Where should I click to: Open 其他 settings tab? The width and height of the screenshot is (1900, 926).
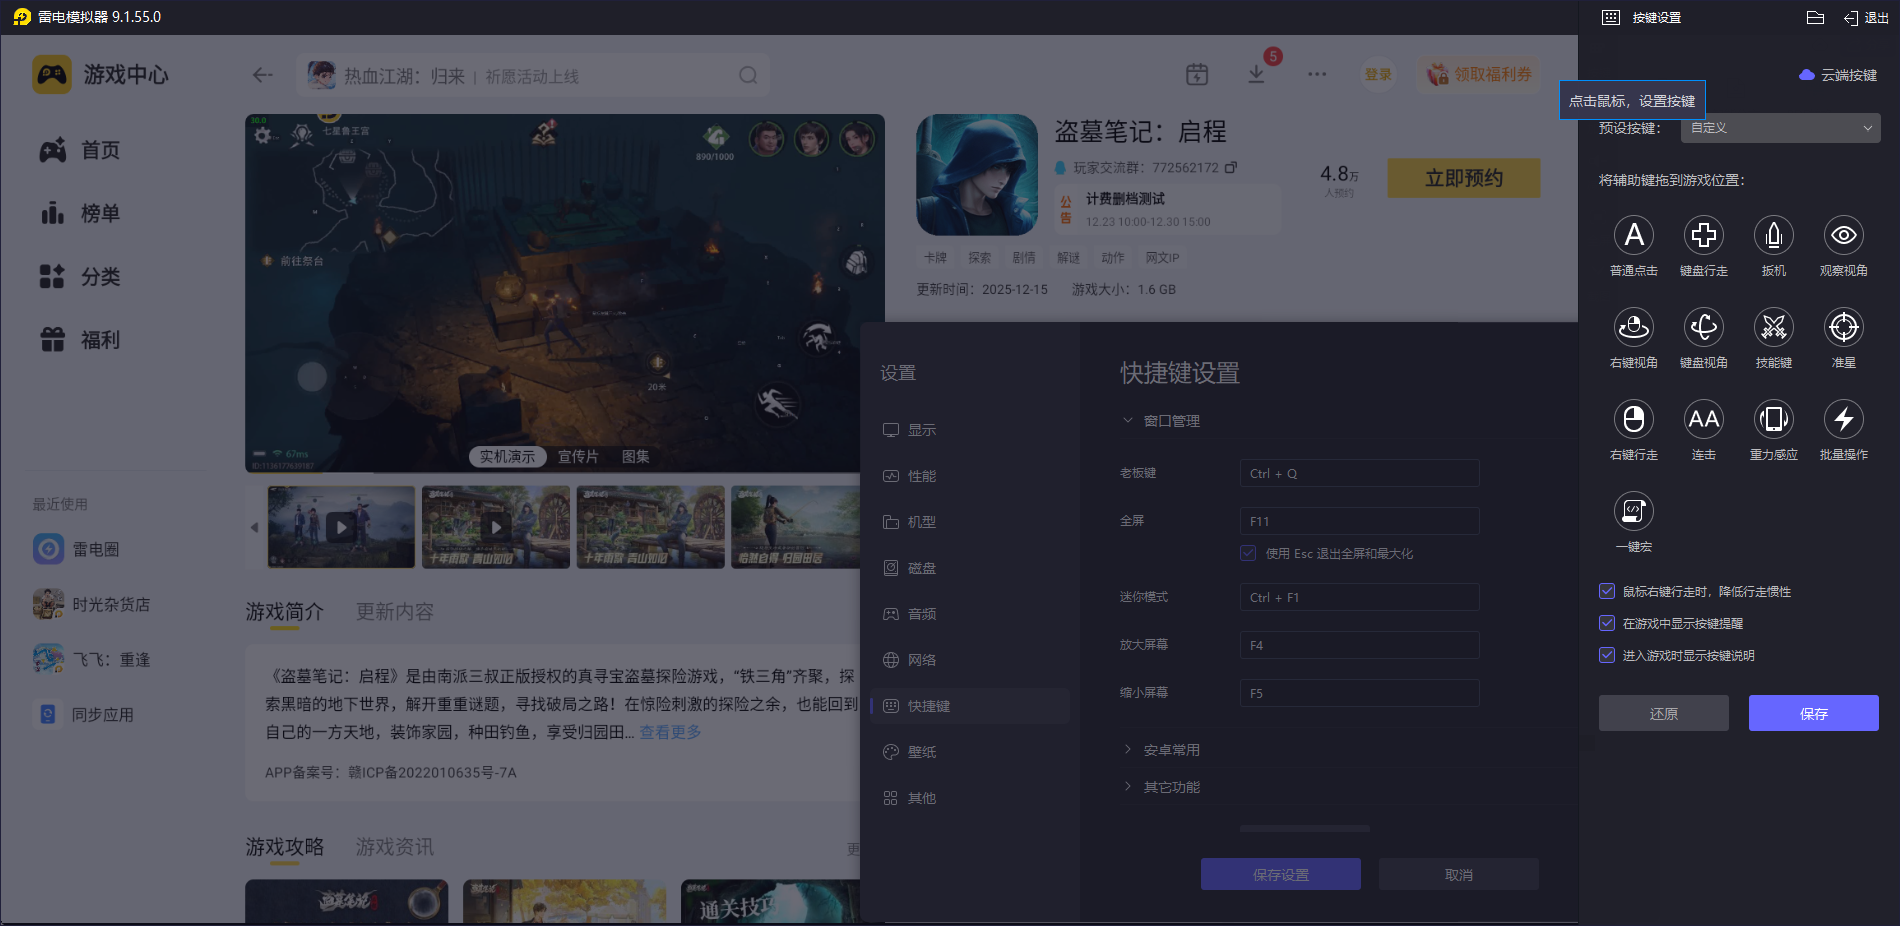pyautogui.click(x=970, y=798)
